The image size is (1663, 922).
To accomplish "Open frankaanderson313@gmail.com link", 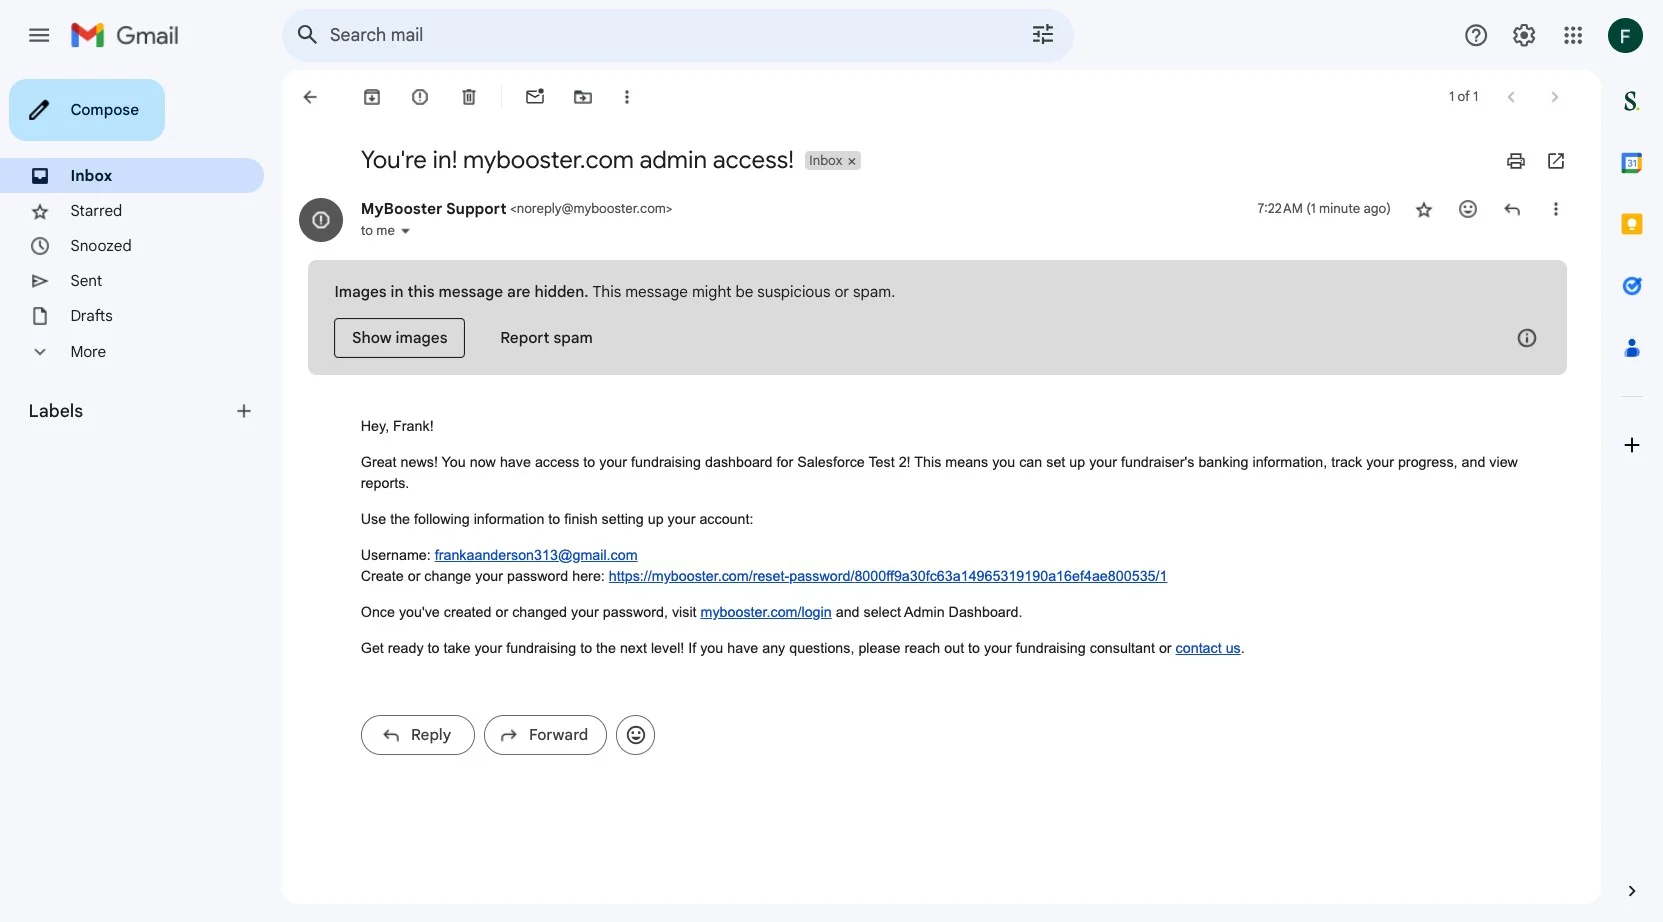I will click(x=536, y=555).
